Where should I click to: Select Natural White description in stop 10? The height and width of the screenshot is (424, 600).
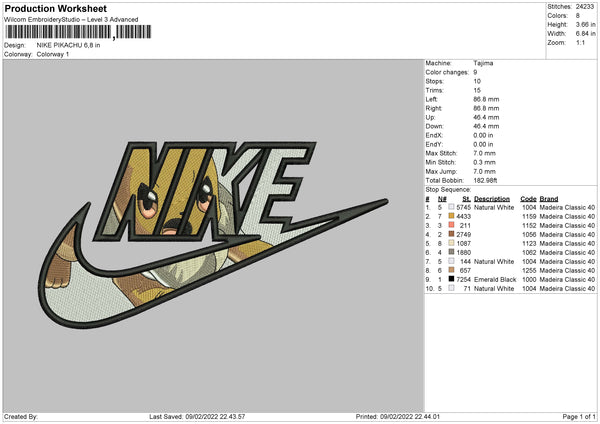(494, 289)
